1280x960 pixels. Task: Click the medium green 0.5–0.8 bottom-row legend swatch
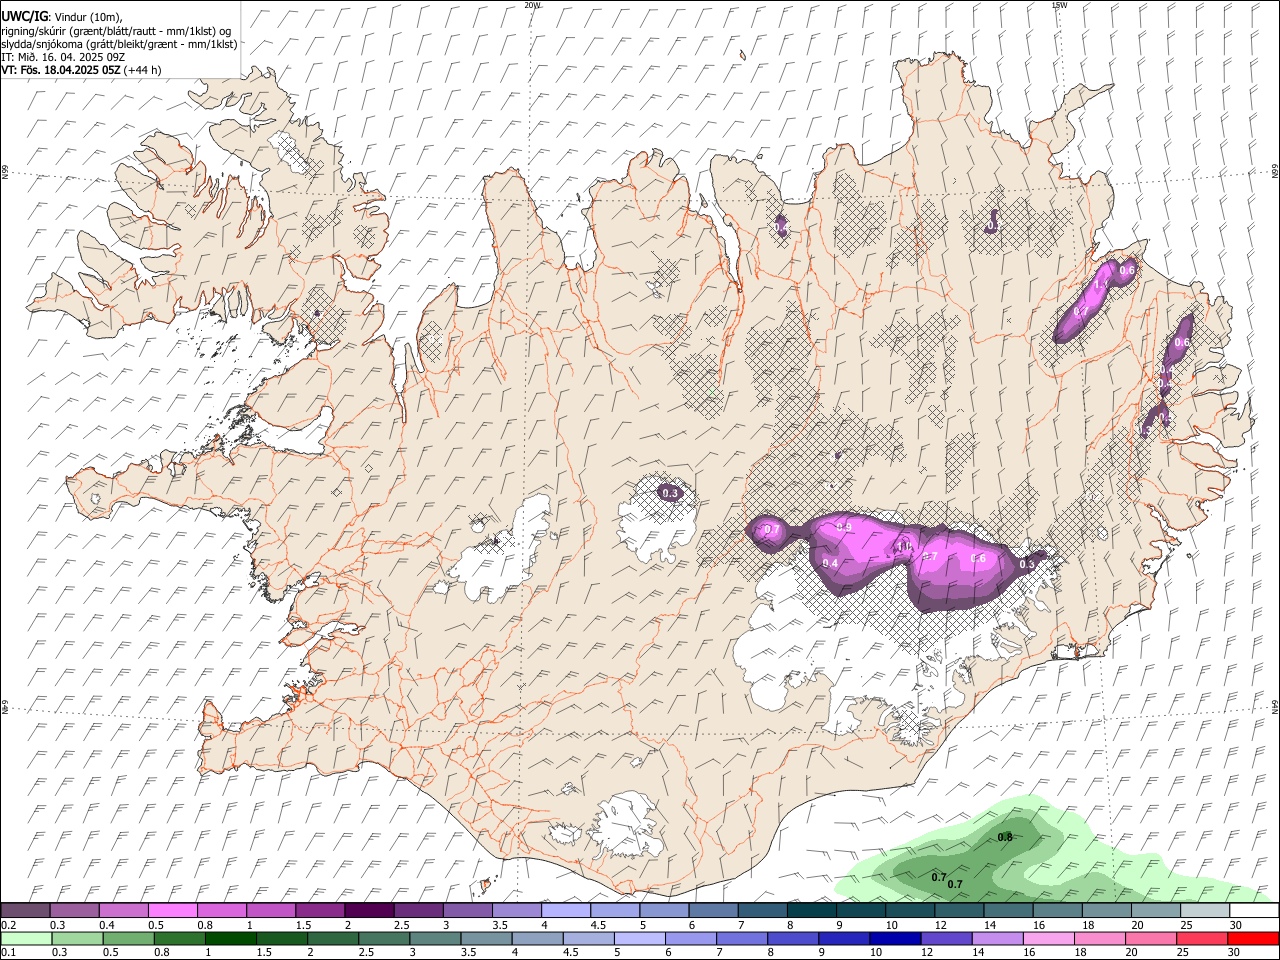coord(129,939)
